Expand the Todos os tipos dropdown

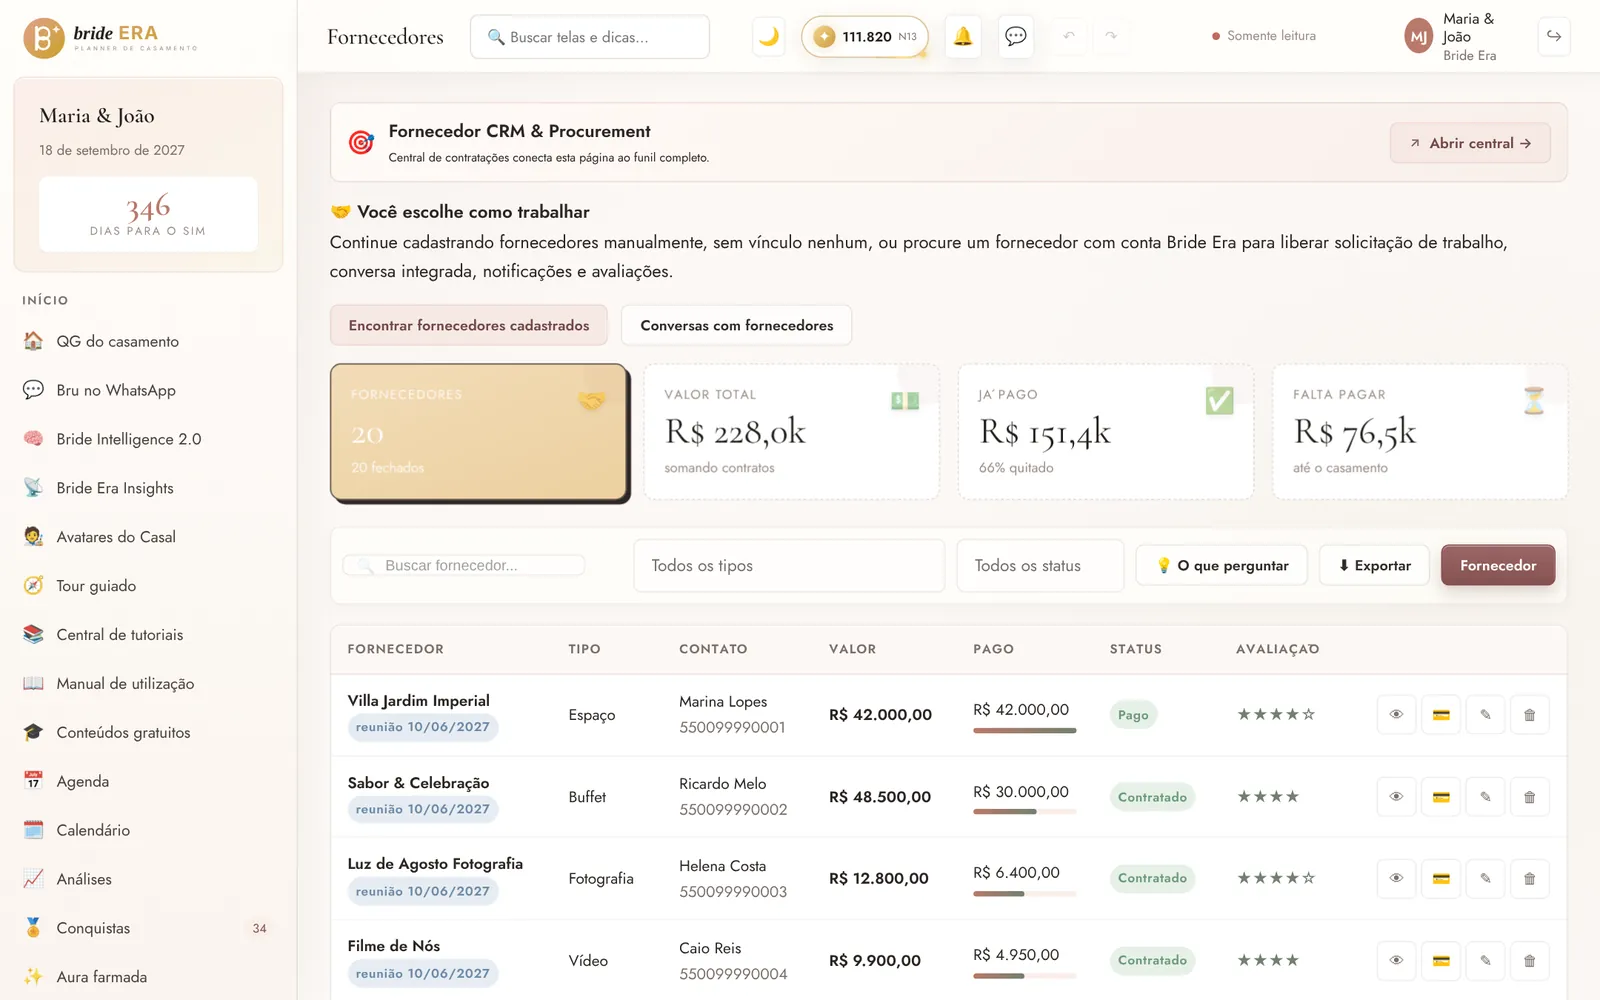tap(789, 566)
